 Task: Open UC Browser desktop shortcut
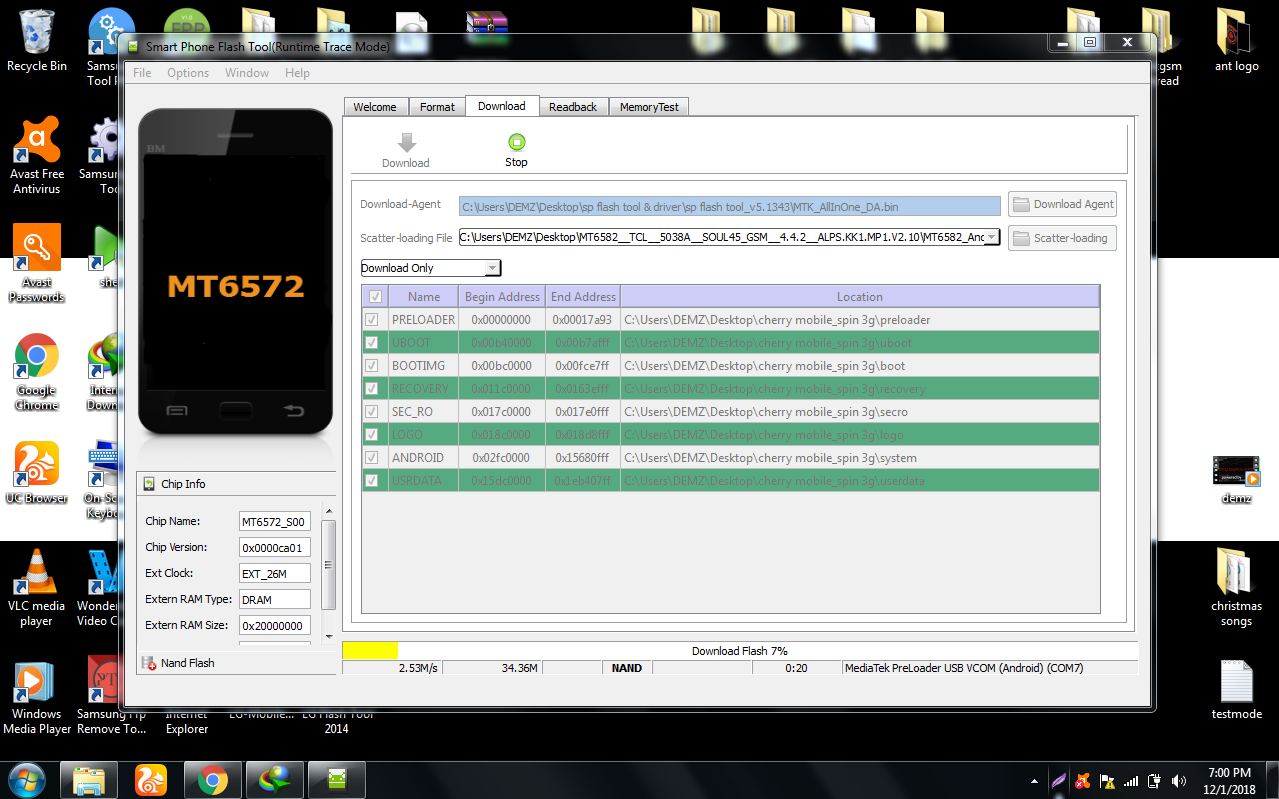click(36, 473)
